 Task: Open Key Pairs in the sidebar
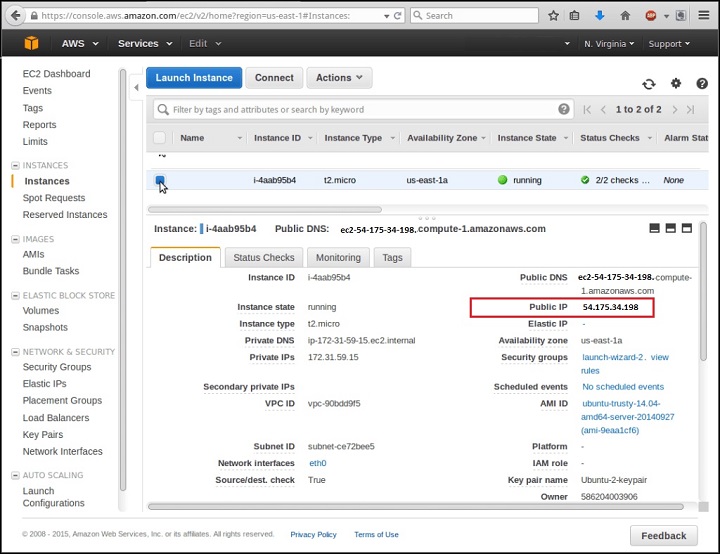point(43,435)
